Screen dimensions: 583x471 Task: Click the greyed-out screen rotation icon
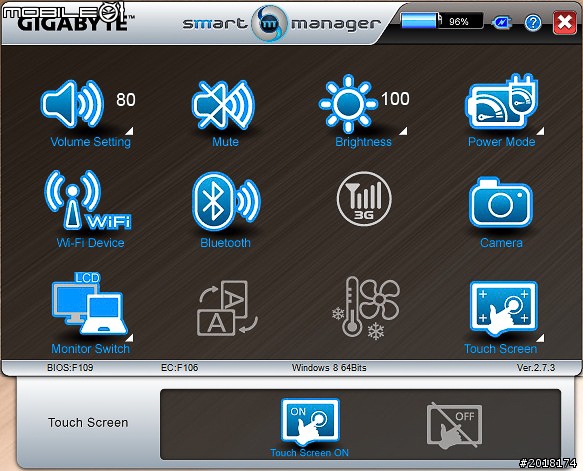click(227, 307)
